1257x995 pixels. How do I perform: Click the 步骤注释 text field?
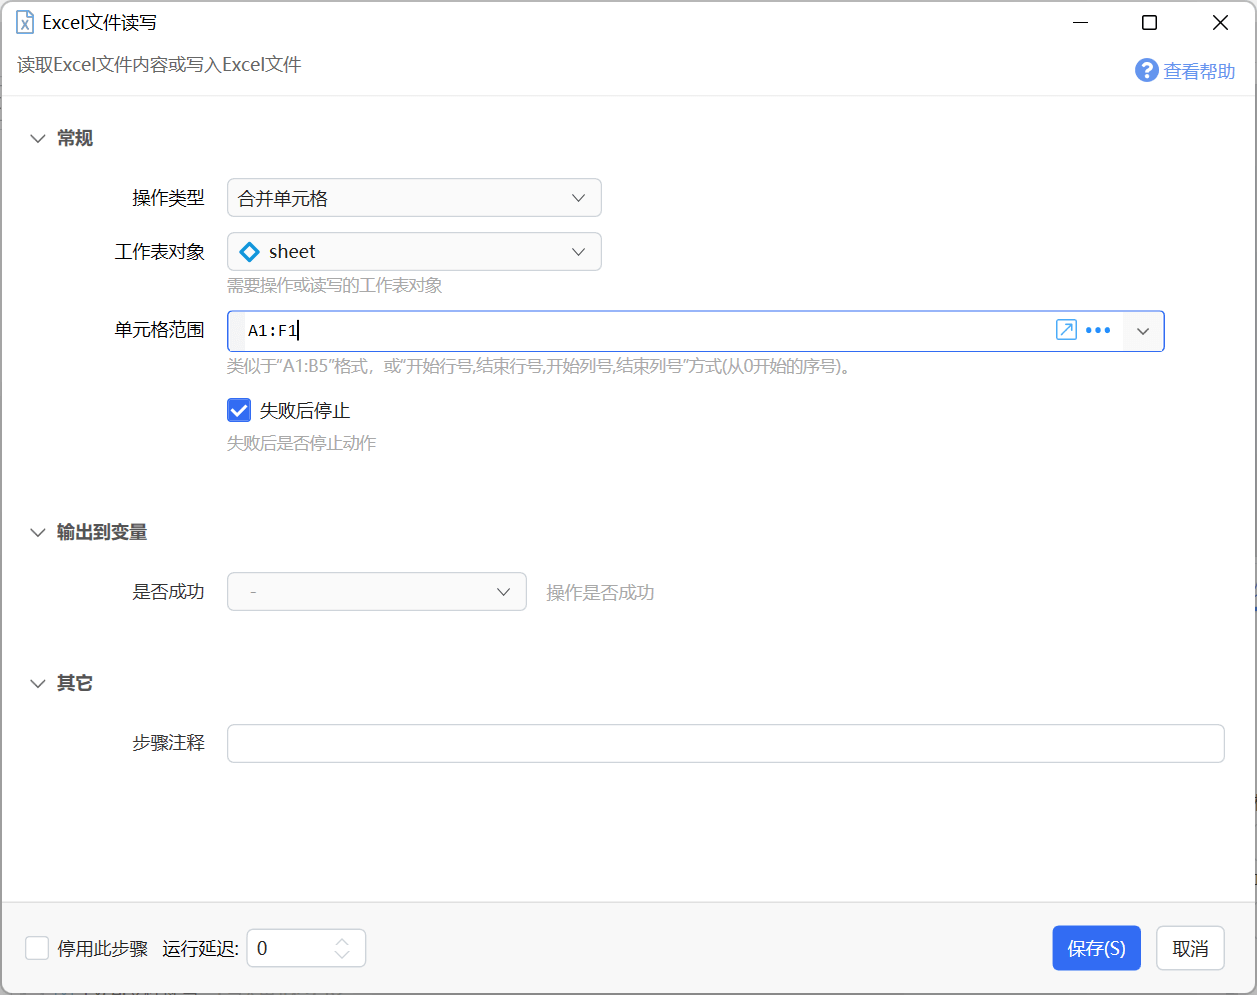[x=726, y=743]
